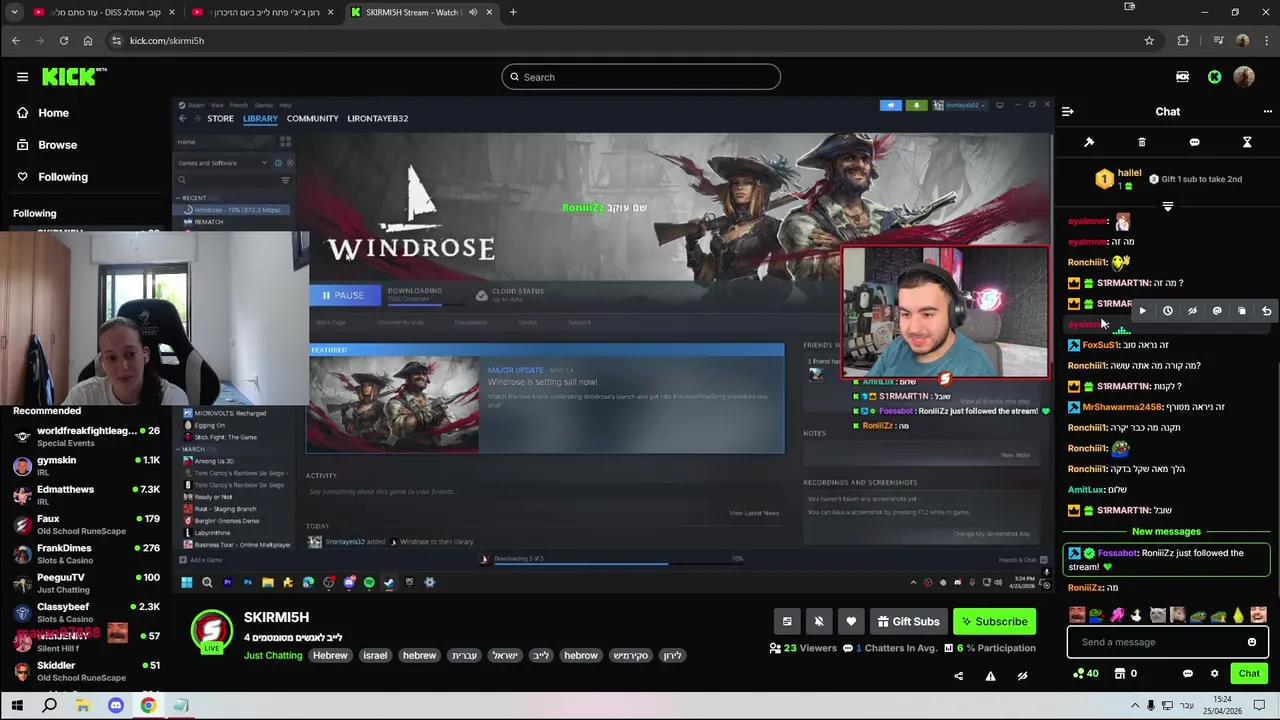
Task: Open emoji picker in message box
Action: tap(1252, 642)
